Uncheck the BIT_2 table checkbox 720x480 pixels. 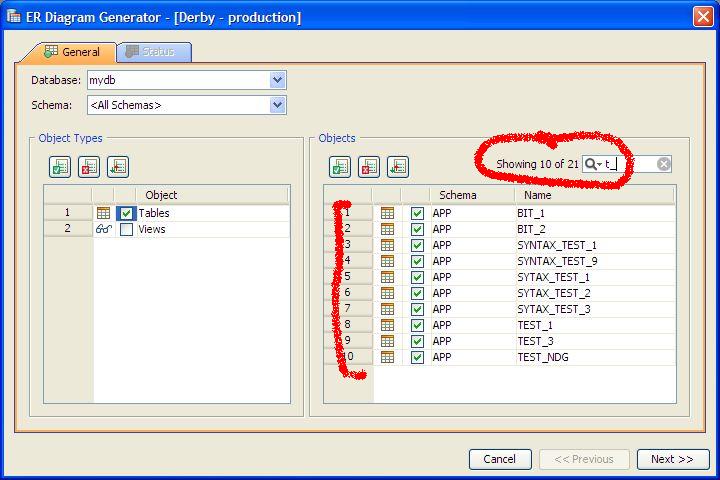point(417,229)
